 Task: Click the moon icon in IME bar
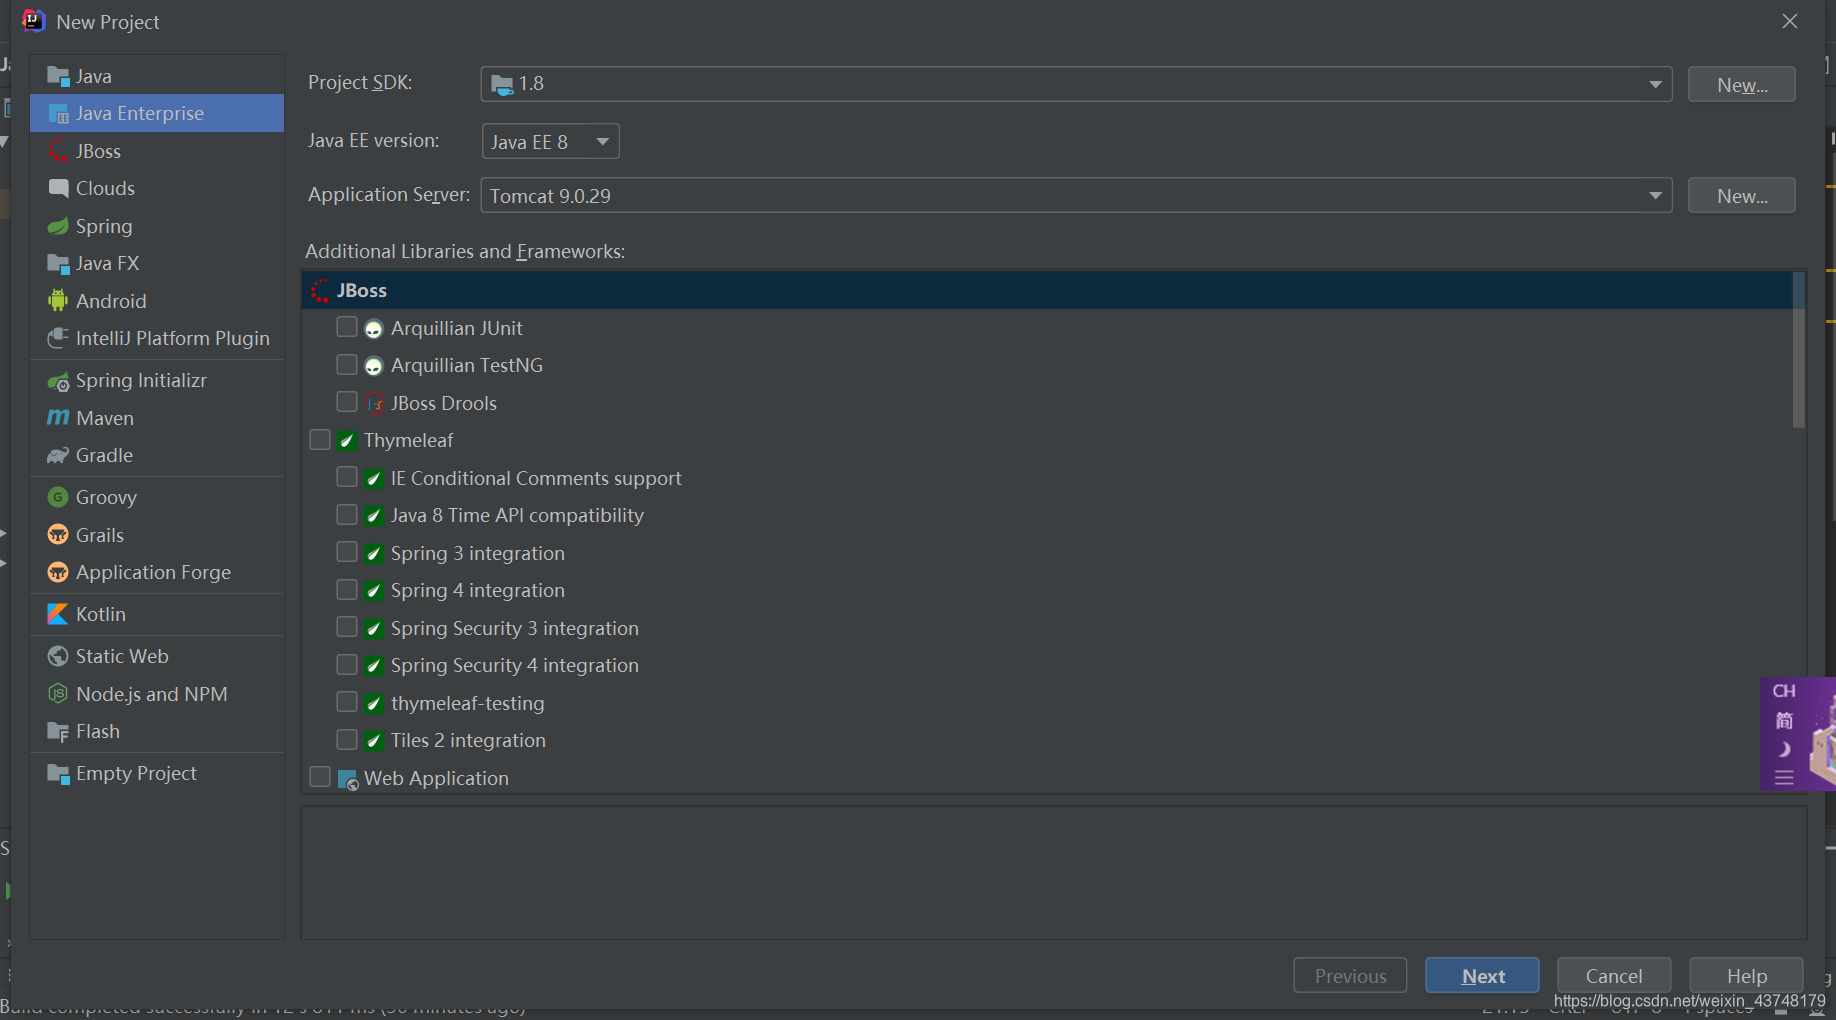[1784, 749]
